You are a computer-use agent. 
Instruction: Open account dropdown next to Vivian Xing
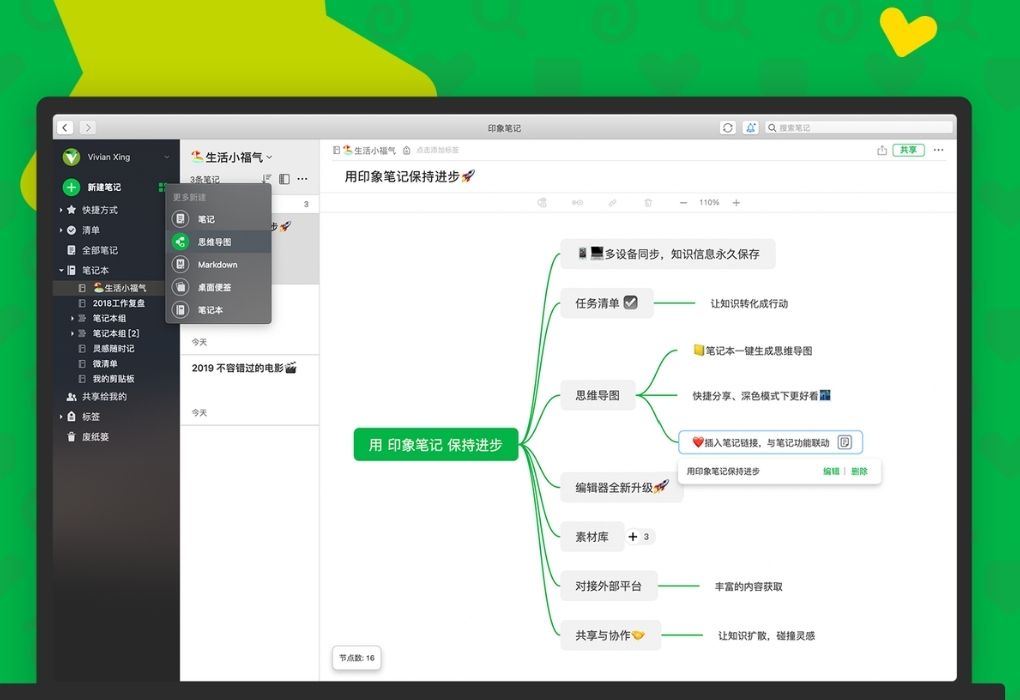(167, 157)
